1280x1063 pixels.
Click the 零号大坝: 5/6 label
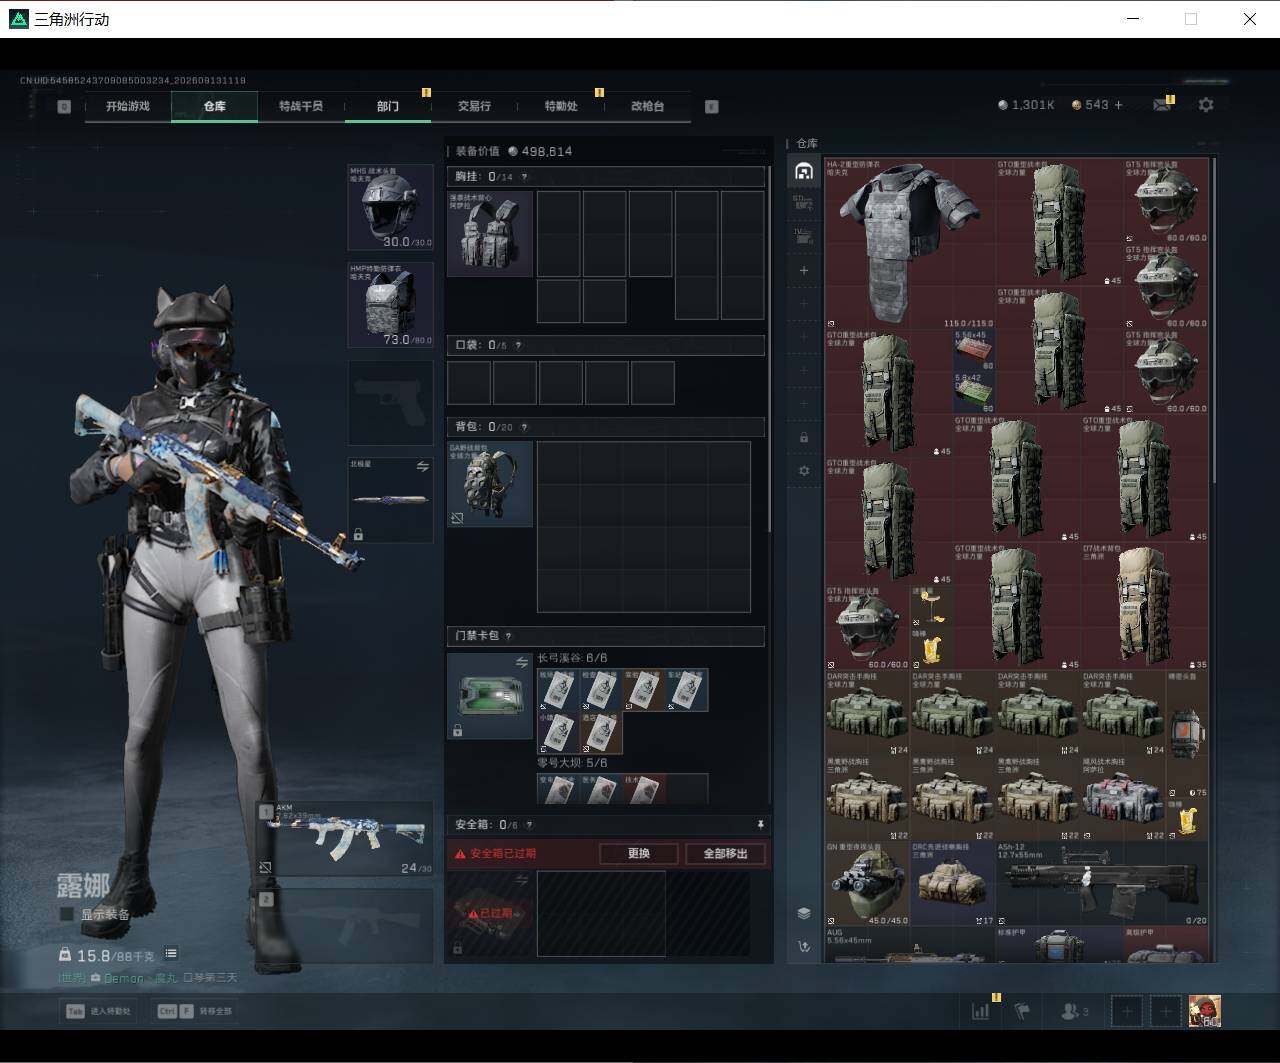click(573, 763)
